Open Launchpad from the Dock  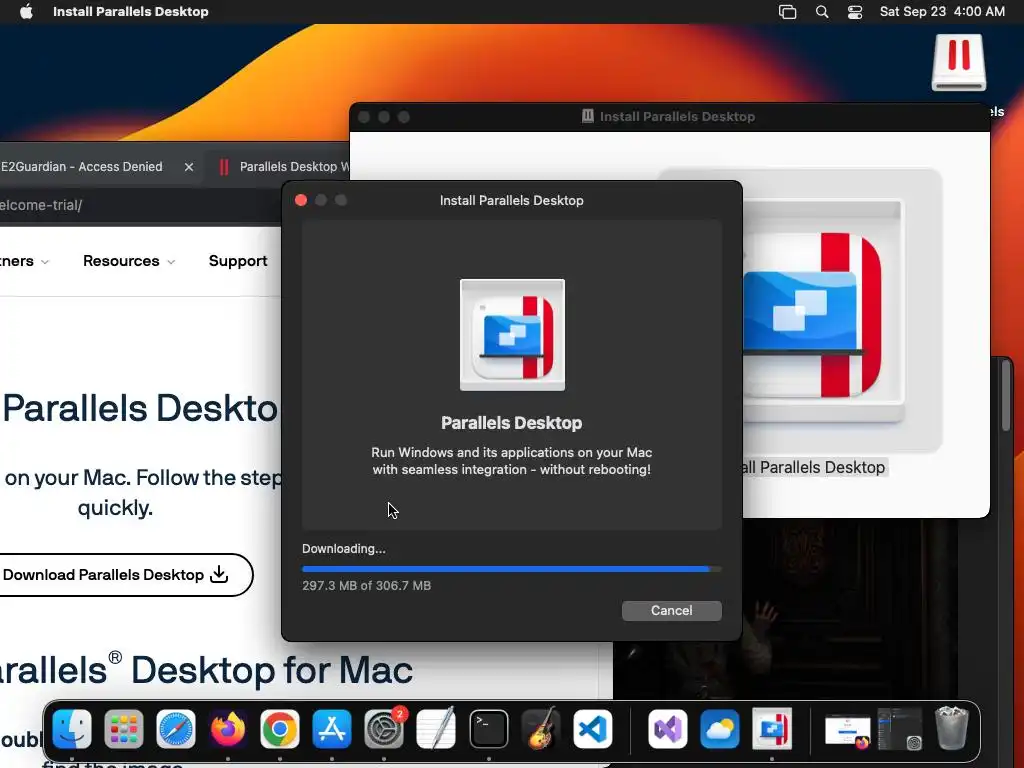point(123,729)
